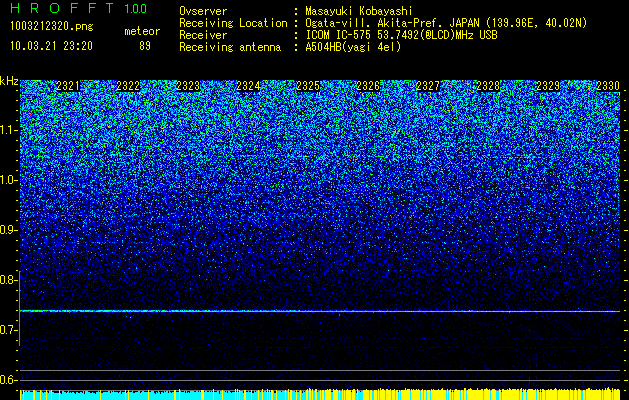
Task: Click the 2322 time marker
Action: point(128,86)
